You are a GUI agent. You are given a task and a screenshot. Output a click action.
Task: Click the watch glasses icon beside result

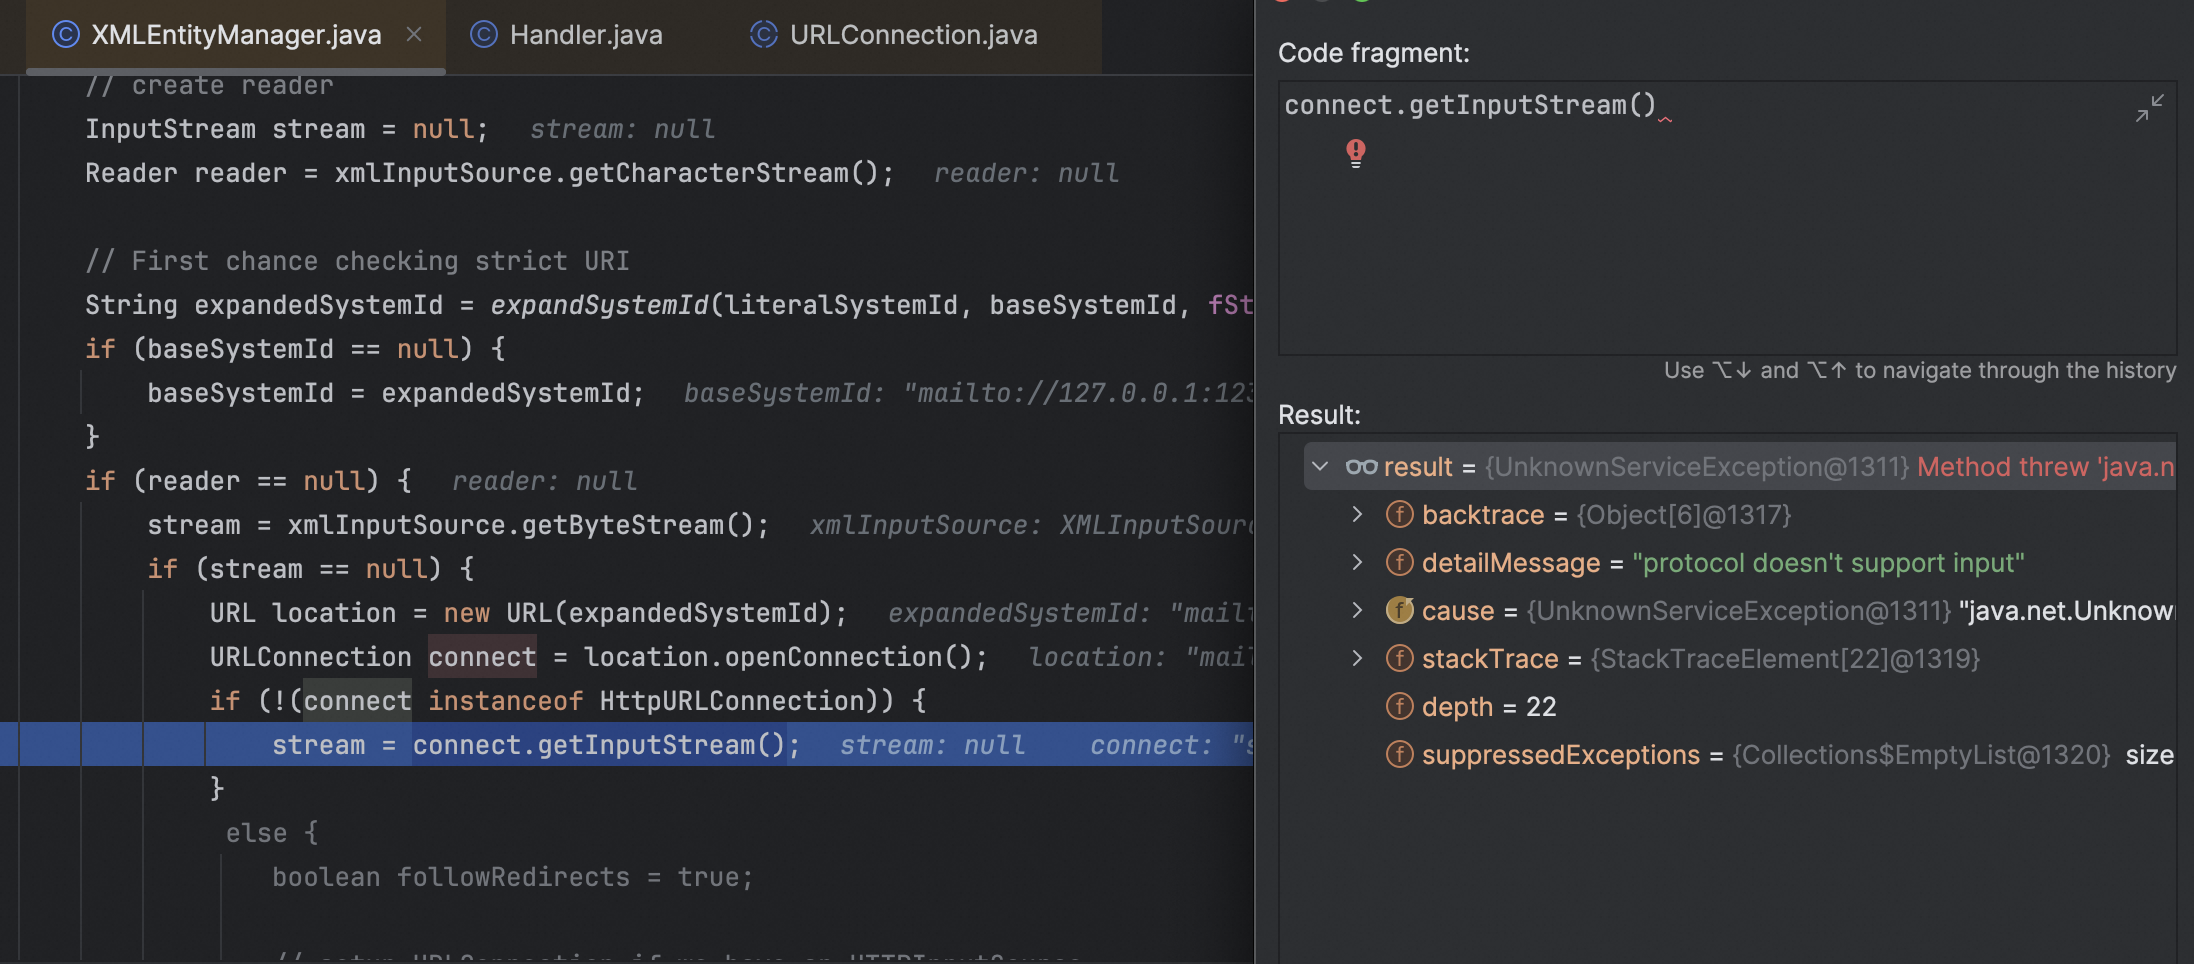point(1361,467)
